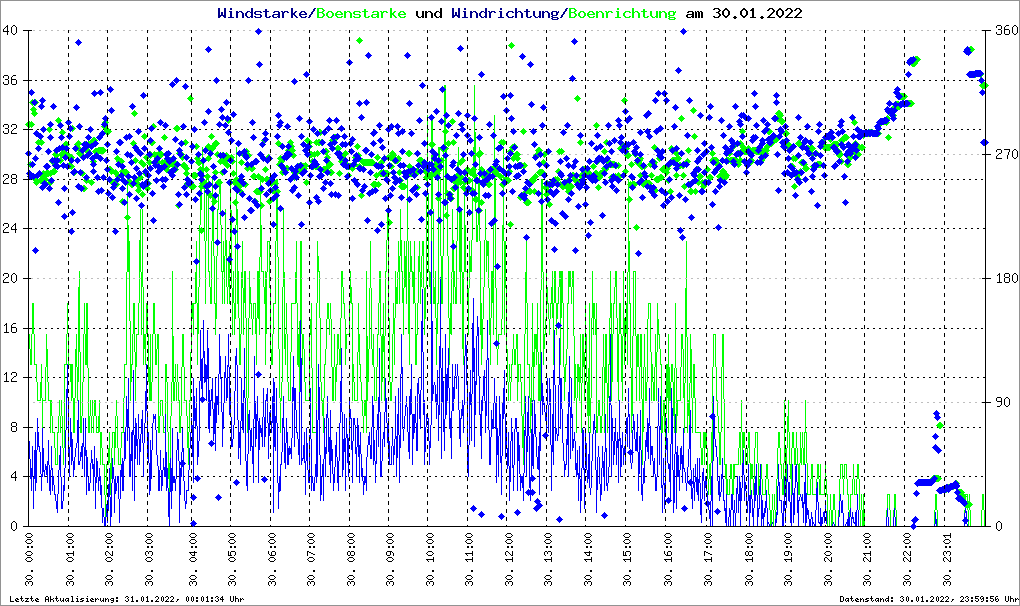The height and width of the screenshot is (606, 1020).
Task: Select the blue Windrichtung title label
Action: pyautogui.click(x=506, y=13)
